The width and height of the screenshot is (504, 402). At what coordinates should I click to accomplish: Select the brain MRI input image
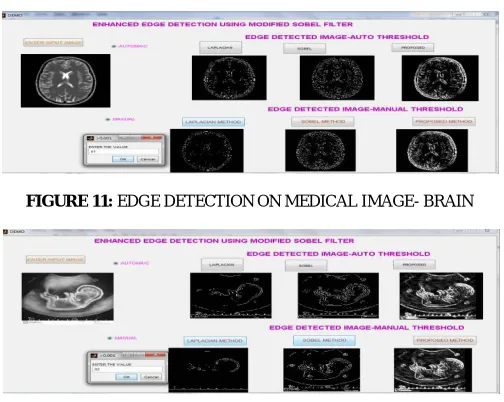[66, 81]
